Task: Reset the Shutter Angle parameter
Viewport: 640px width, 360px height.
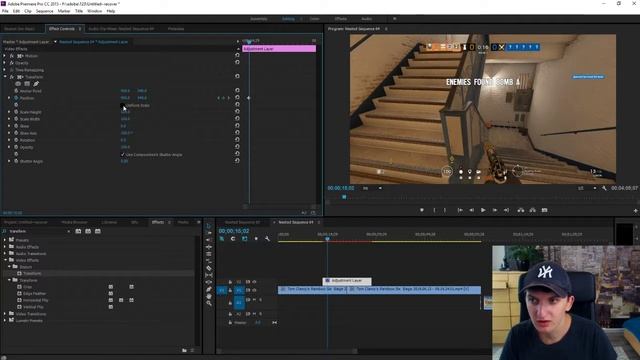Action: [237, 161]
